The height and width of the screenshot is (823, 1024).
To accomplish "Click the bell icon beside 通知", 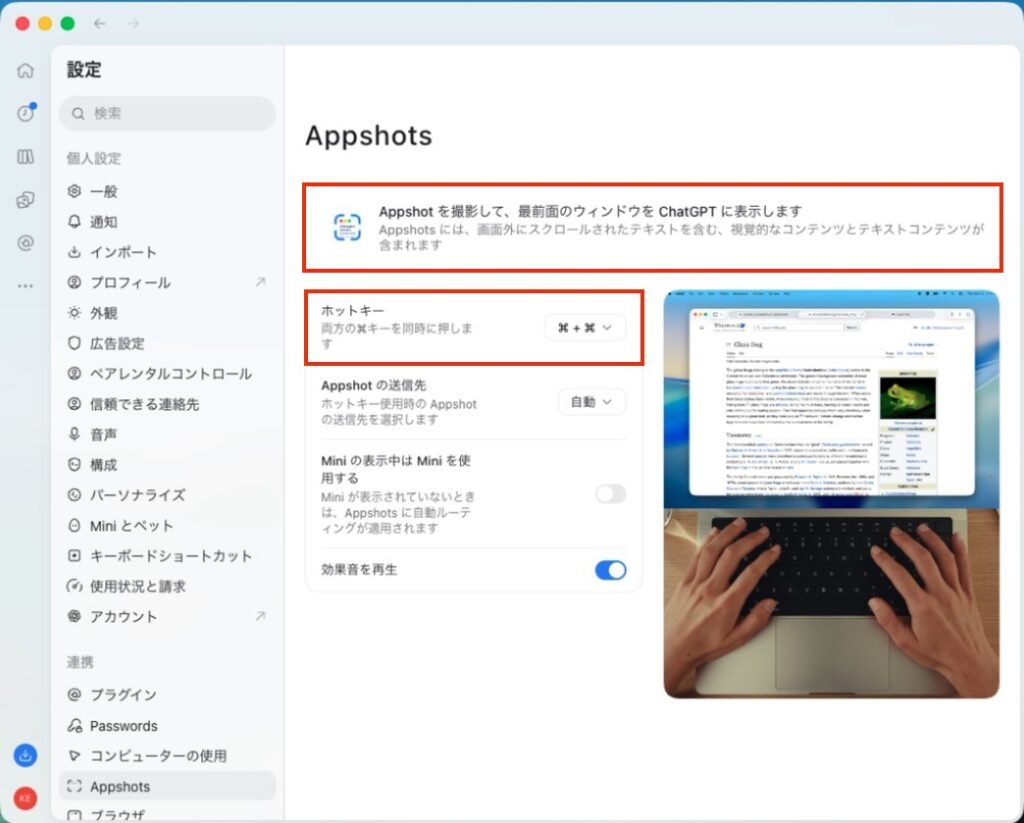I will pyautogui.click(x=74, y=222).
